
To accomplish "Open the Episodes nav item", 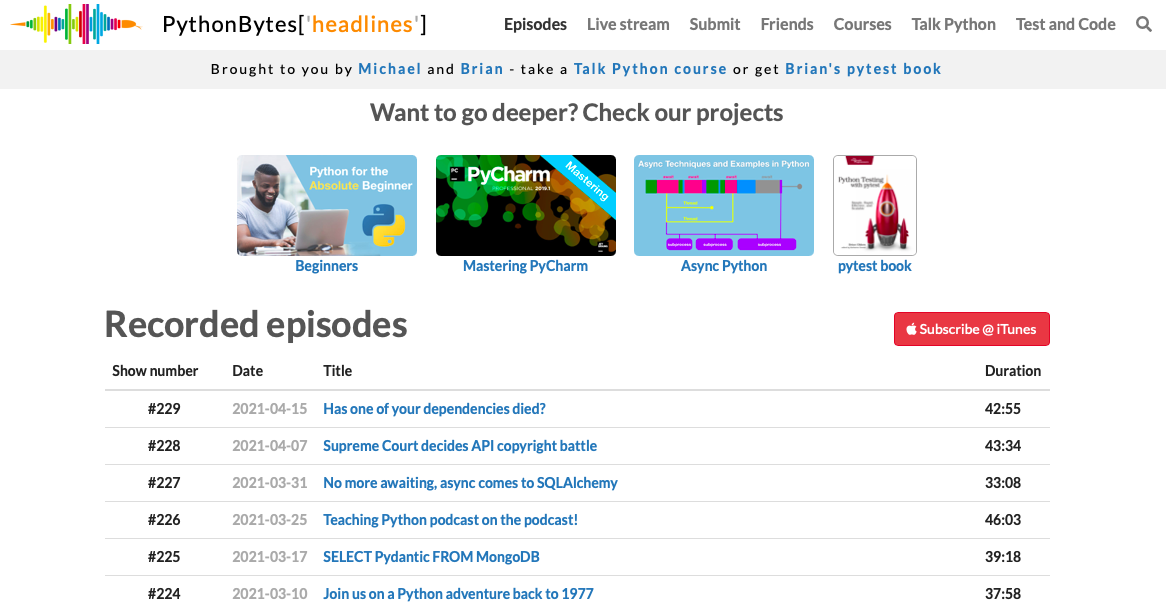I will 535,25.
